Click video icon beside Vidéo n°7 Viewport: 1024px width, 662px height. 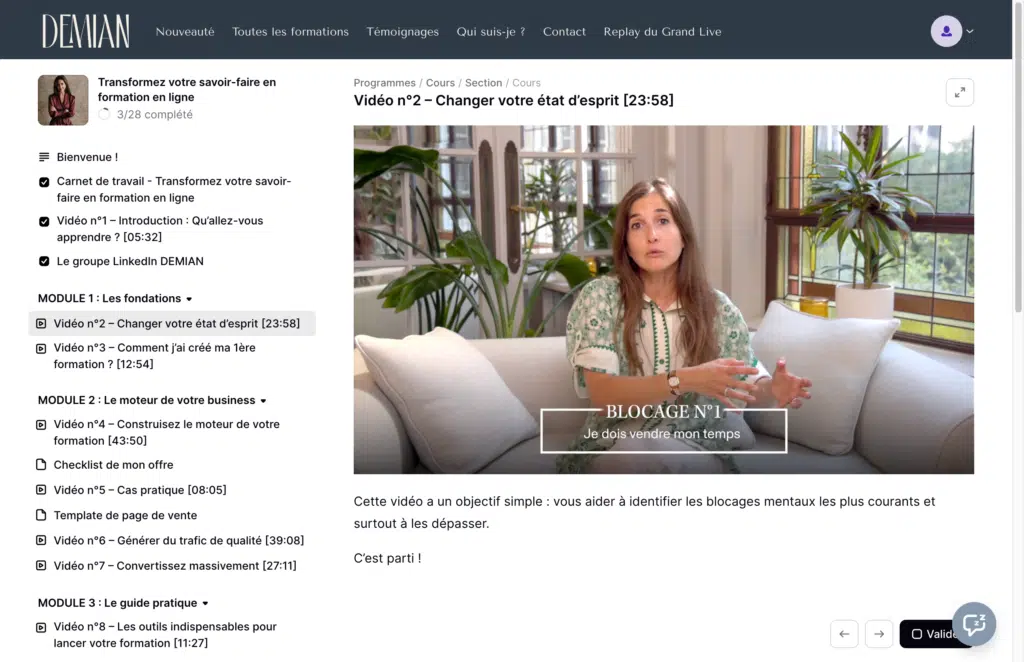[41, 565]
